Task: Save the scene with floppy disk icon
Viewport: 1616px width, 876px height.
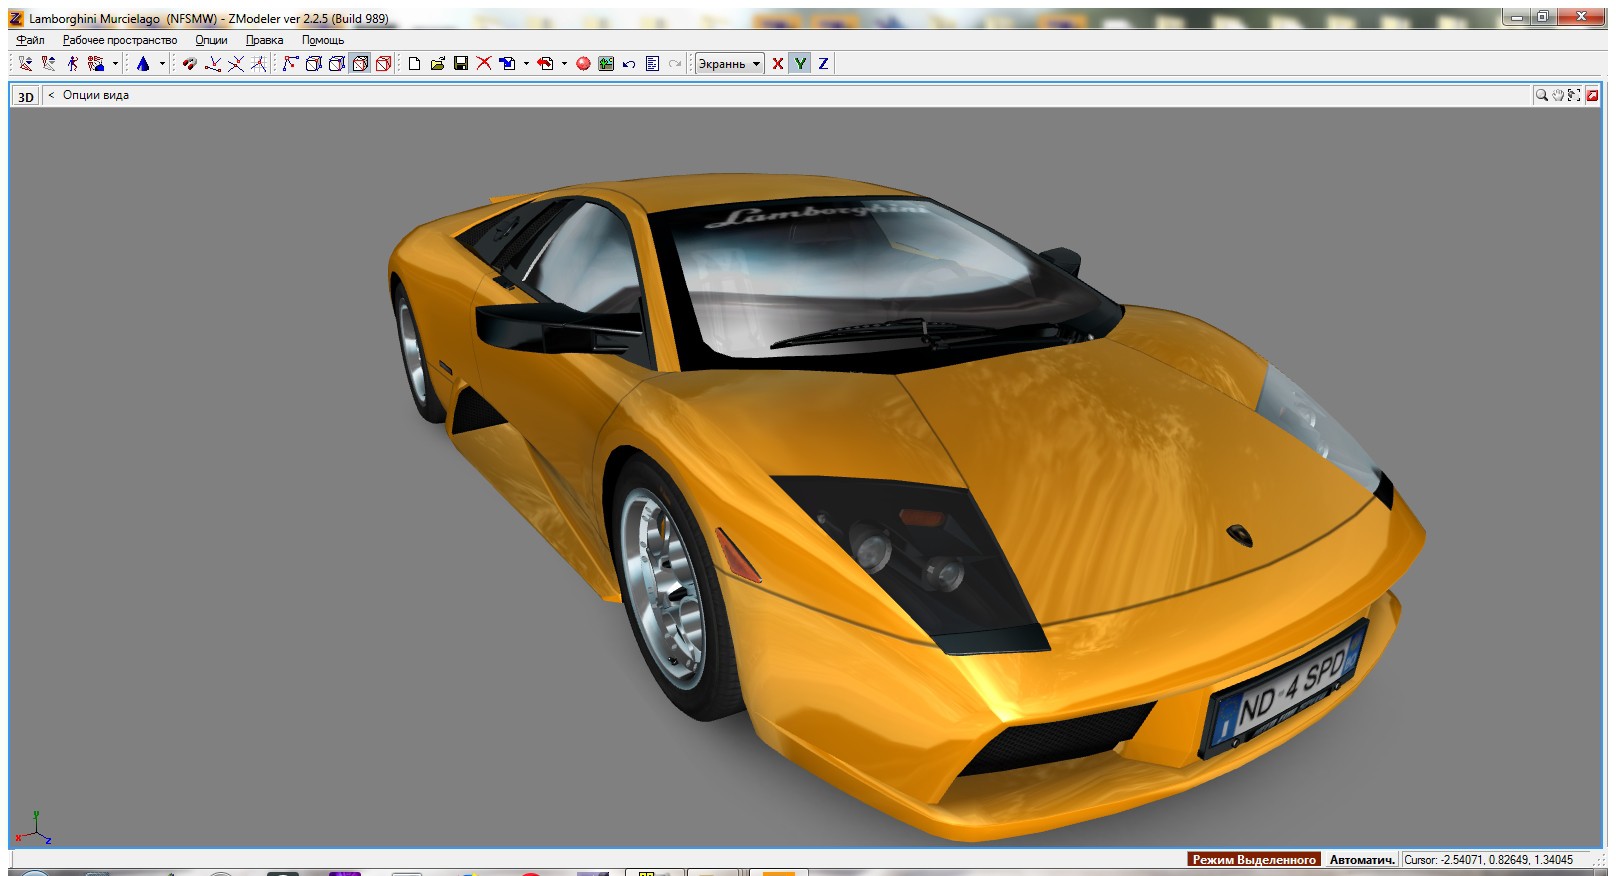Action: (x=461, y=63)
